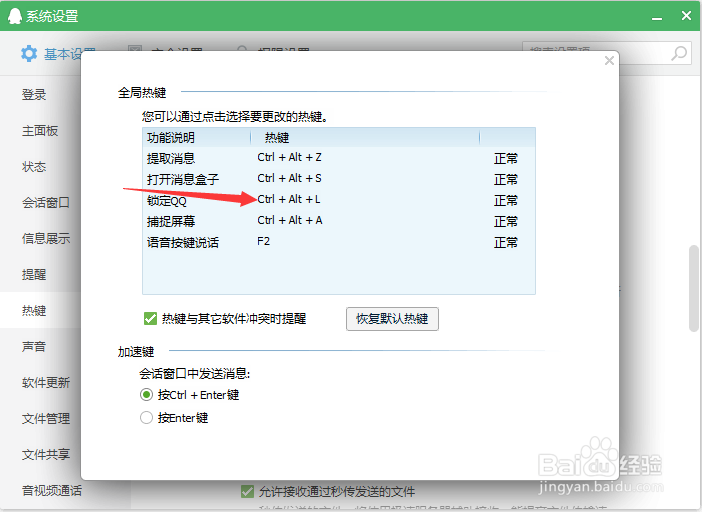Open 主面板 settings in sidebar
The image size is (702, 512).
click(40, 130)
